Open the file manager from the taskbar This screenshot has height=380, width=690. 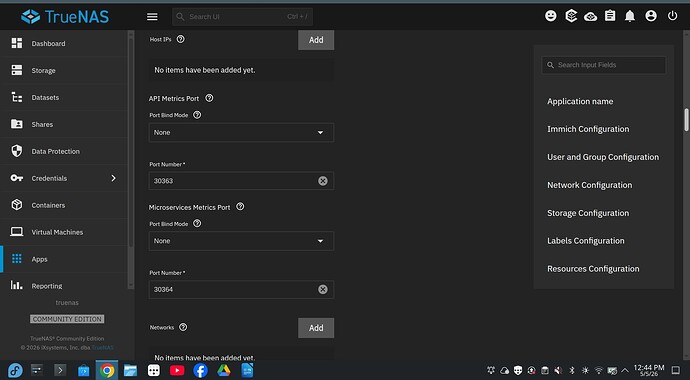point(130,370)
